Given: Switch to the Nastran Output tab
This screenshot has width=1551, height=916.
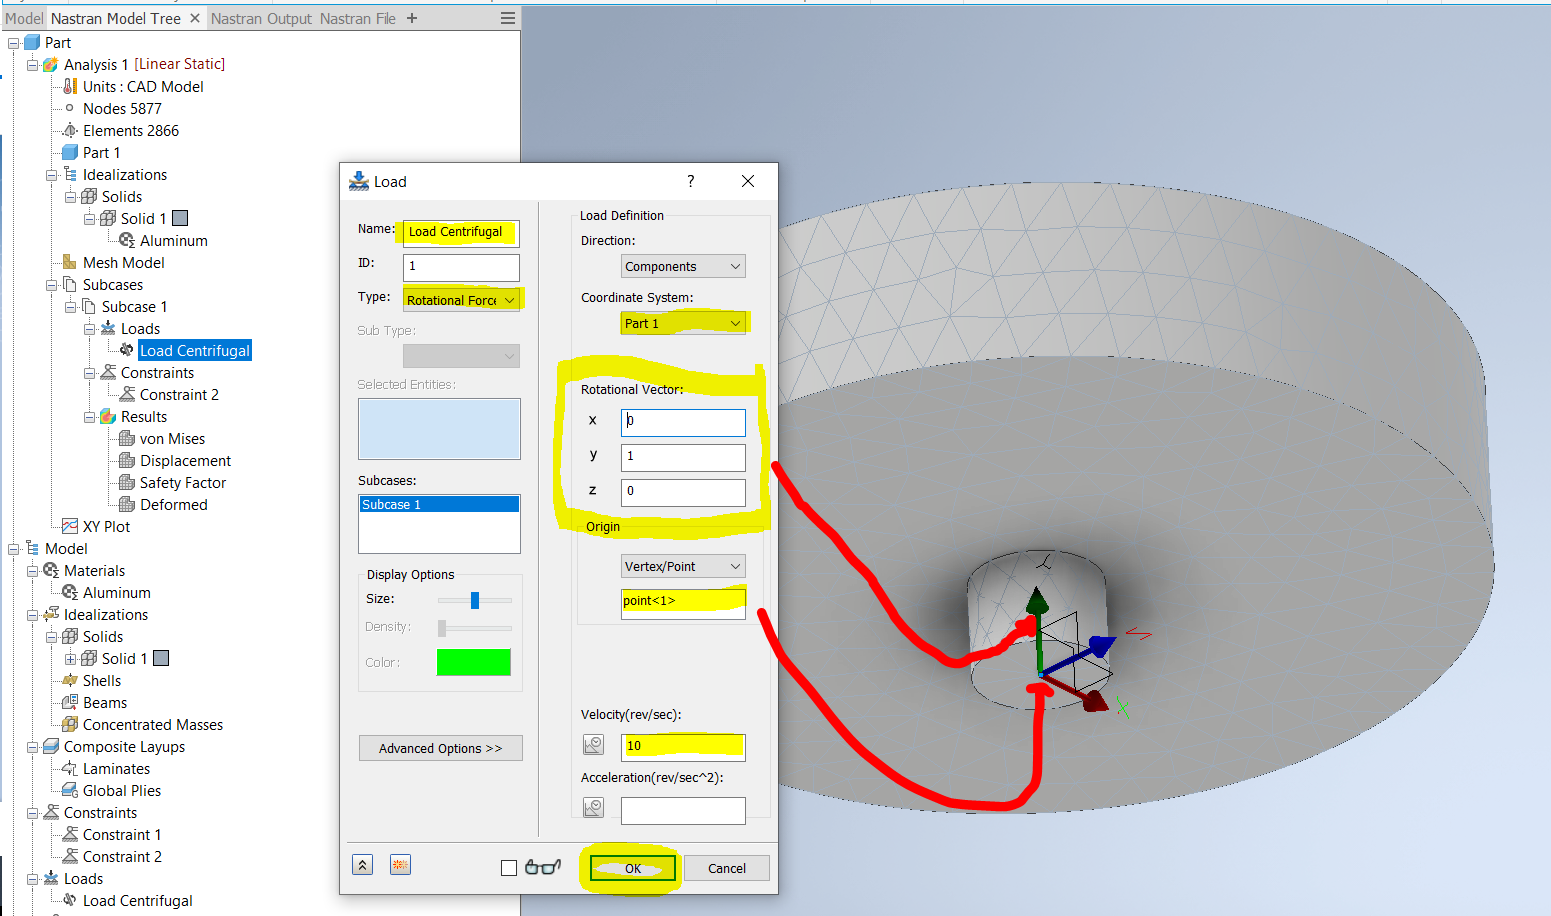Looking at the screenshot, I should (x=262, y=17).
